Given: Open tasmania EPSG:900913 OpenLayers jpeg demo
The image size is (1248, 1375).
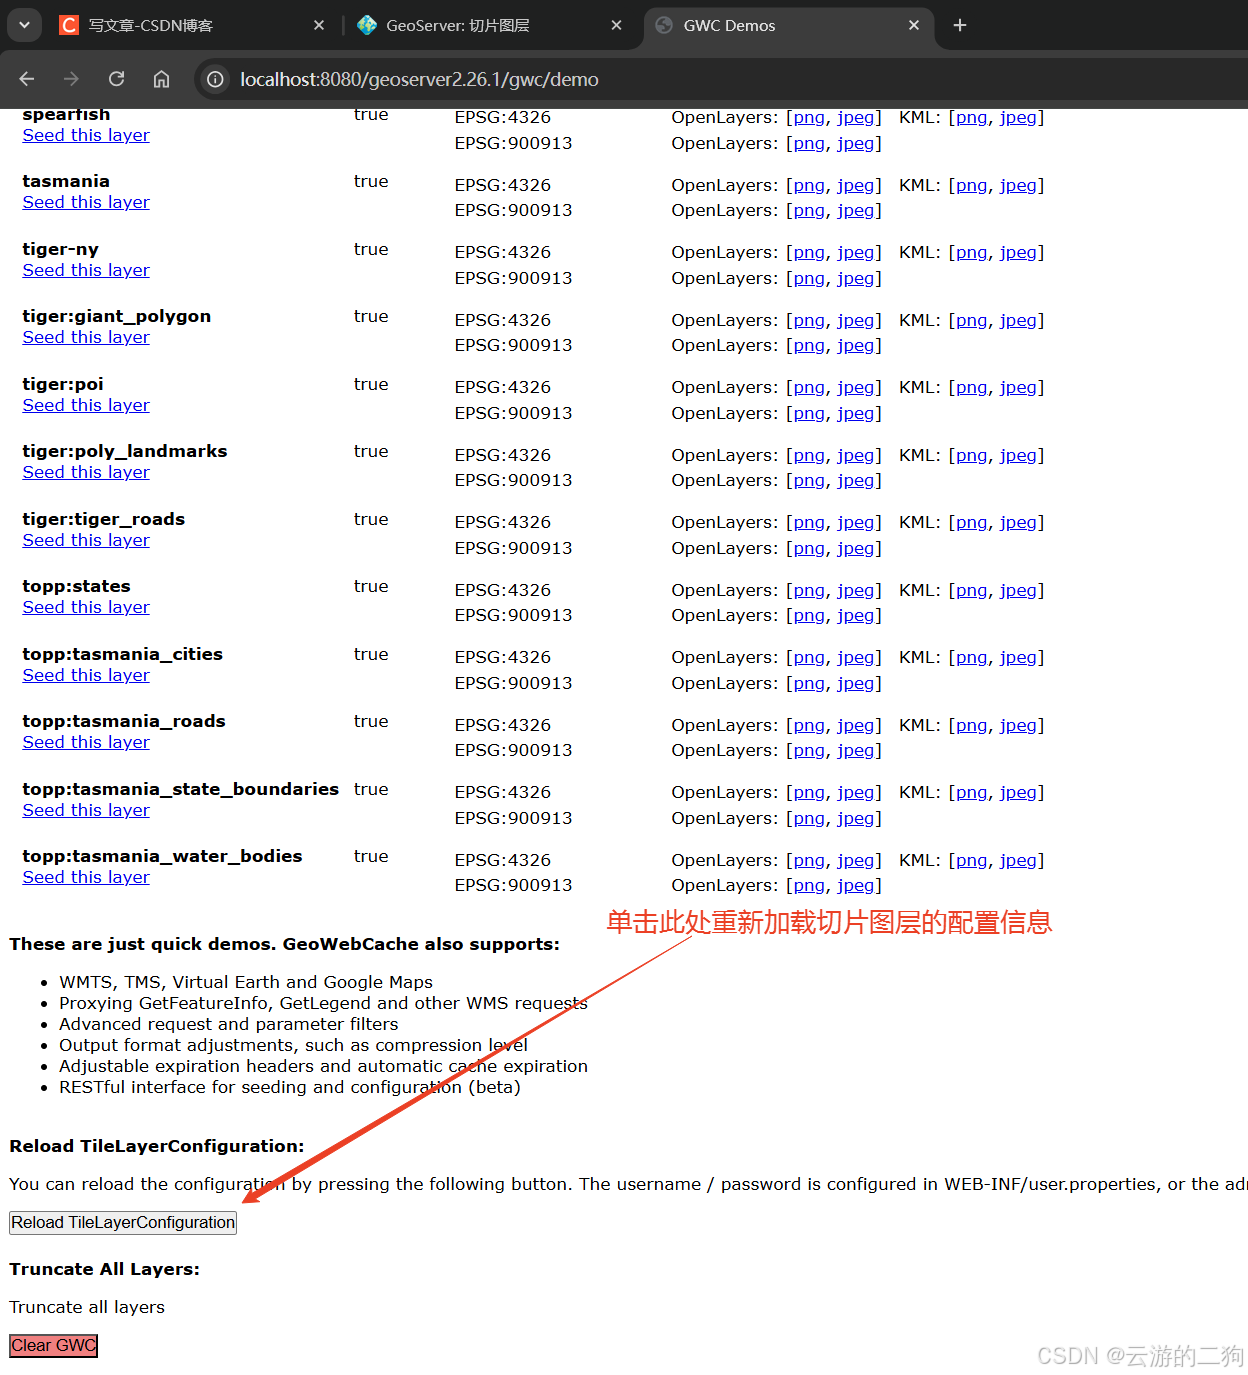Looking at the screenshot, I should pyautogui.click(x=856, y=210).
